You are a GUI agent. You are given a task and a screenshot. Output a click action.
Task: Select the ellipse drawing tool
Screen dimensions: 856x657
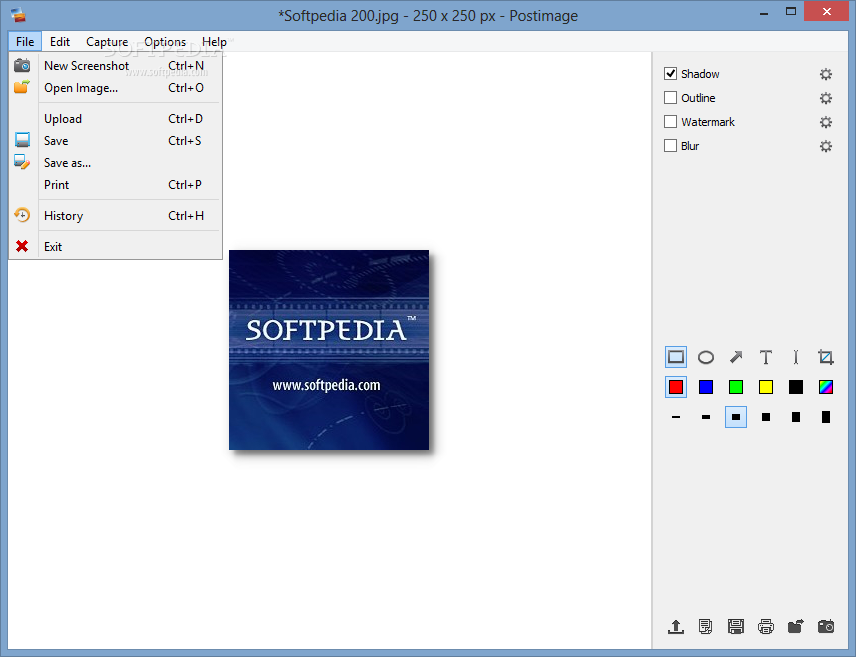[706, 357]
